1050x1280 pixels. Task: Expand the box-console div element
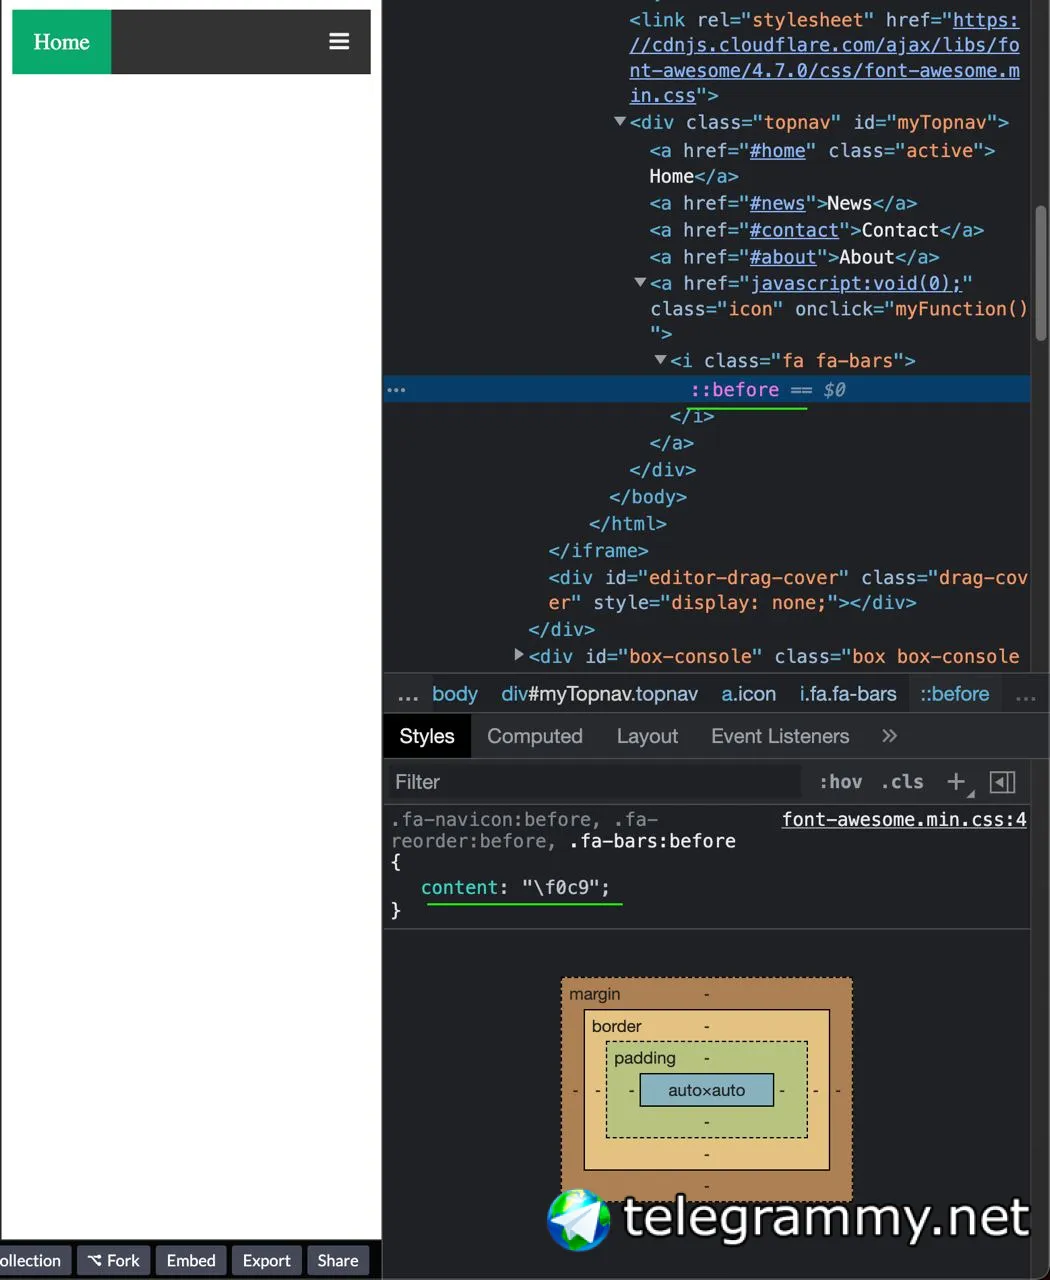(x=519, y=655)
